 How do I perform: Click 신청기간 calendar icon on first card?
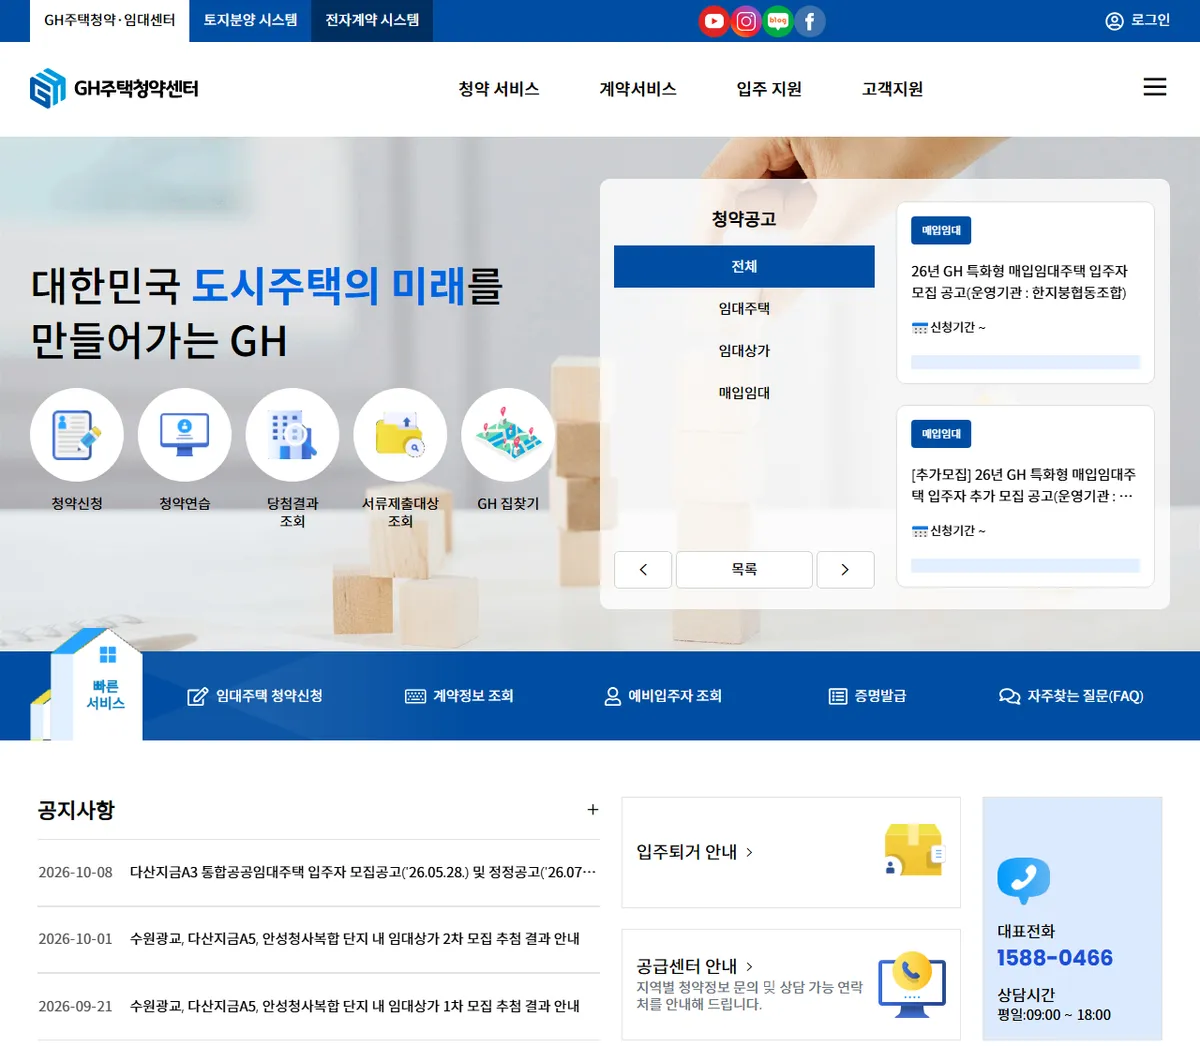[920, 328]
